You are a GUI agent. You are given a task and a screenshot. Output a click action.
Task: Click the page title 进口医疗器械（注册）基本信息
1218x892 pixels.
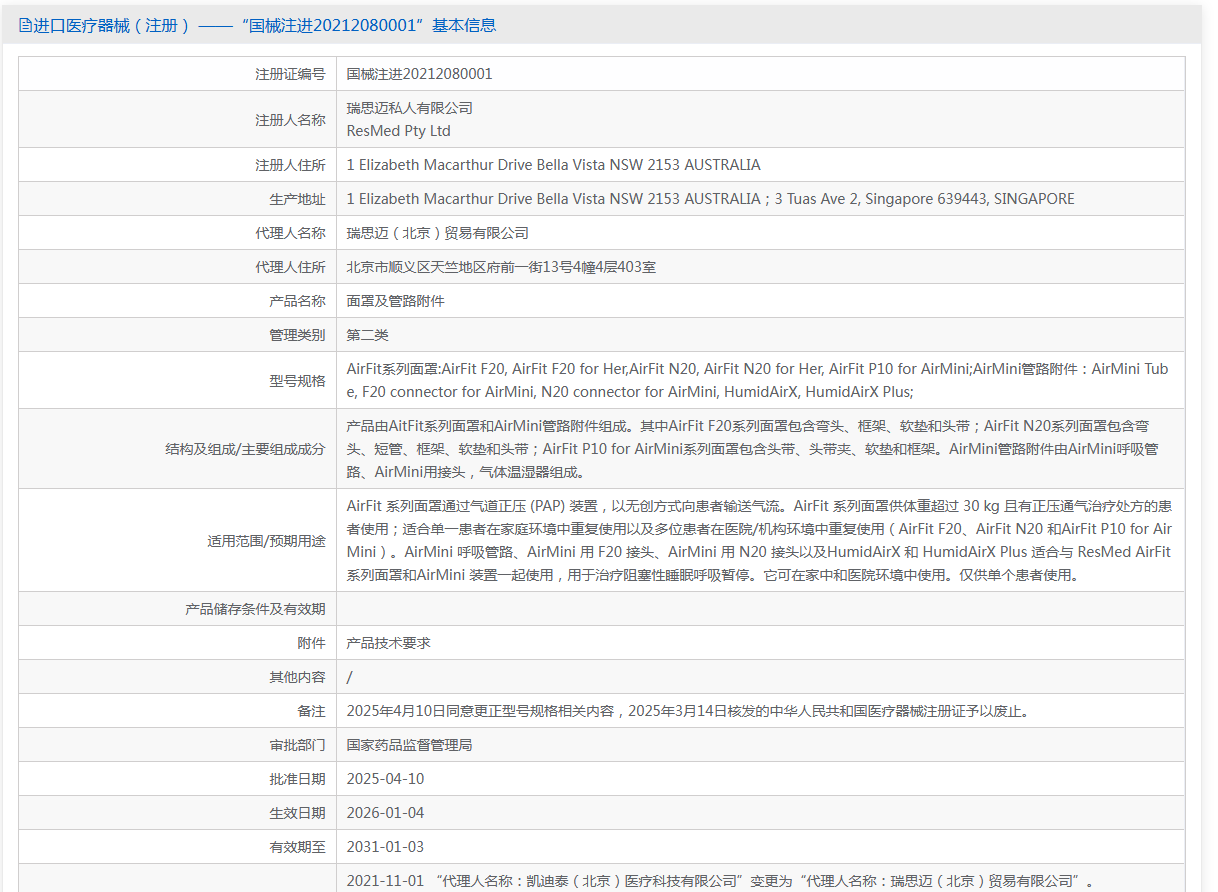[265, 26]
